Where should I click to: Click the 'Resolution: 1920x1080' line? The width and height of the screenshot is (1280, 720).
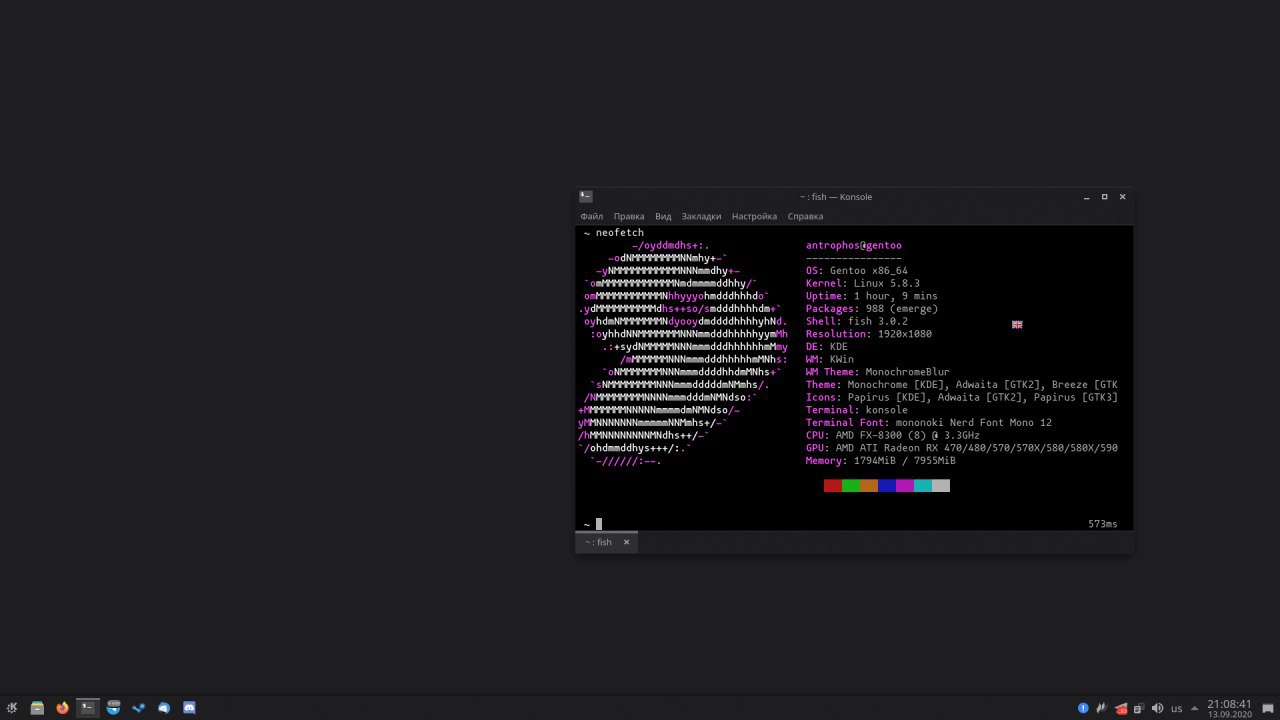[x=869, y=334]
